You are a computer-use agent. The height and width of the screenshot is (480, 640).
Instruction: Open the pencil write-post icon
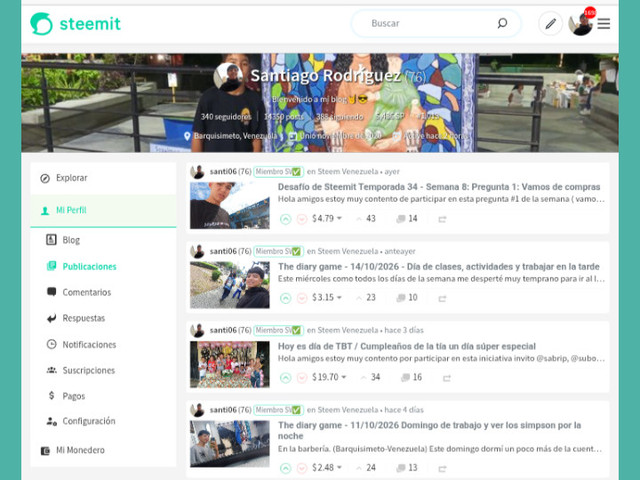[550, 24]
